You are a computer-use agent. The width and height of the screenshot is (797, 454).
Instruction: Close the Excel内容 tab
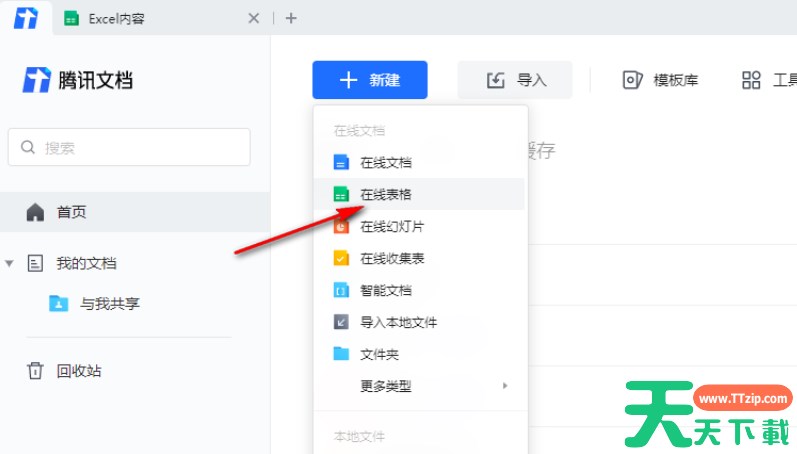[x=254, y=18]
